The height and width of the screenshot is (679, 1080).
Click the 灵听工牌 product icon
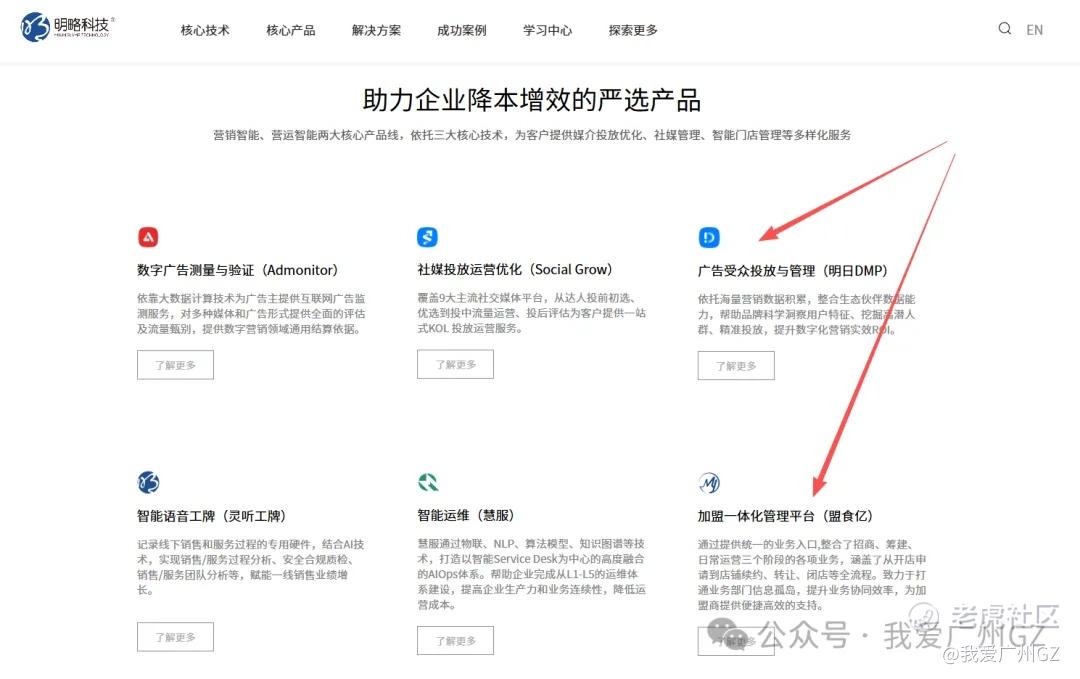point(148,482)
